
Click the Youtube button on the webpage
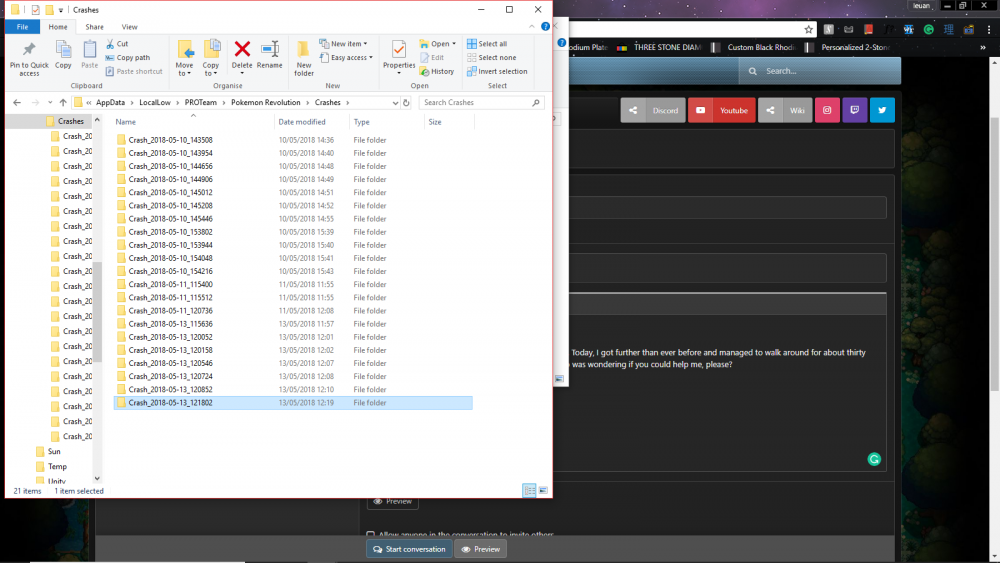720,110
